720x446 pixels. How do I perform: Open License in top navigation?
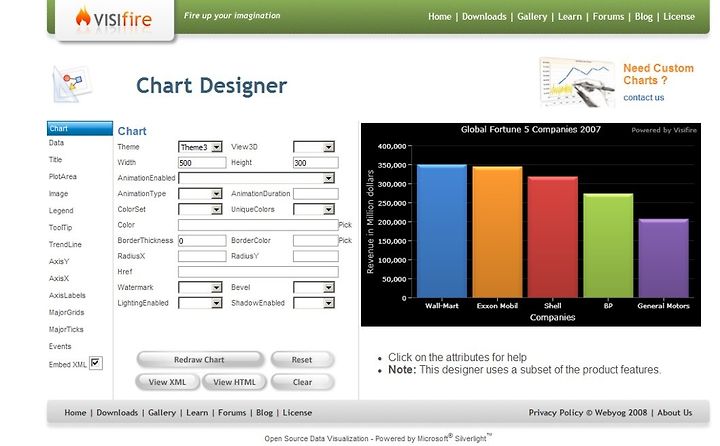[679, 17]
